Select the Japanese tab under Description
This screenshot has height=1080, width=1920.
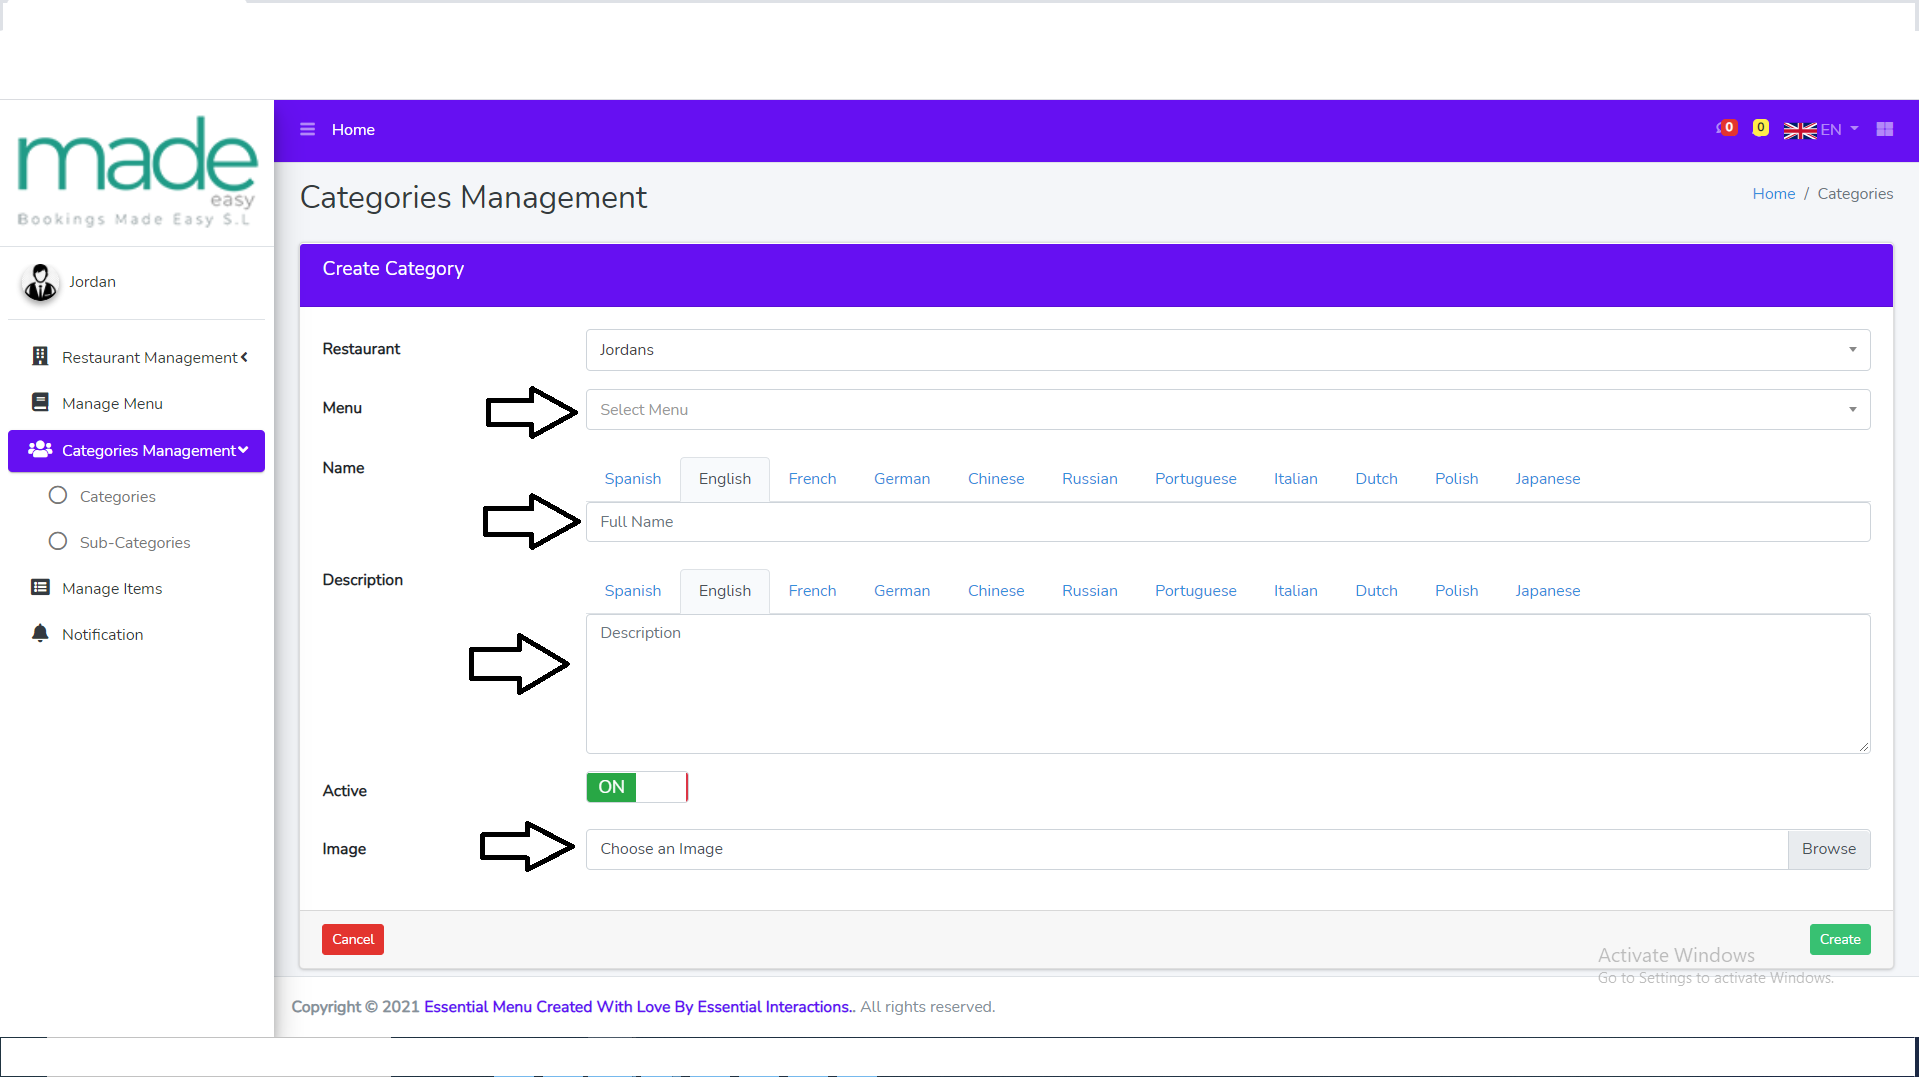(1548, 591)
